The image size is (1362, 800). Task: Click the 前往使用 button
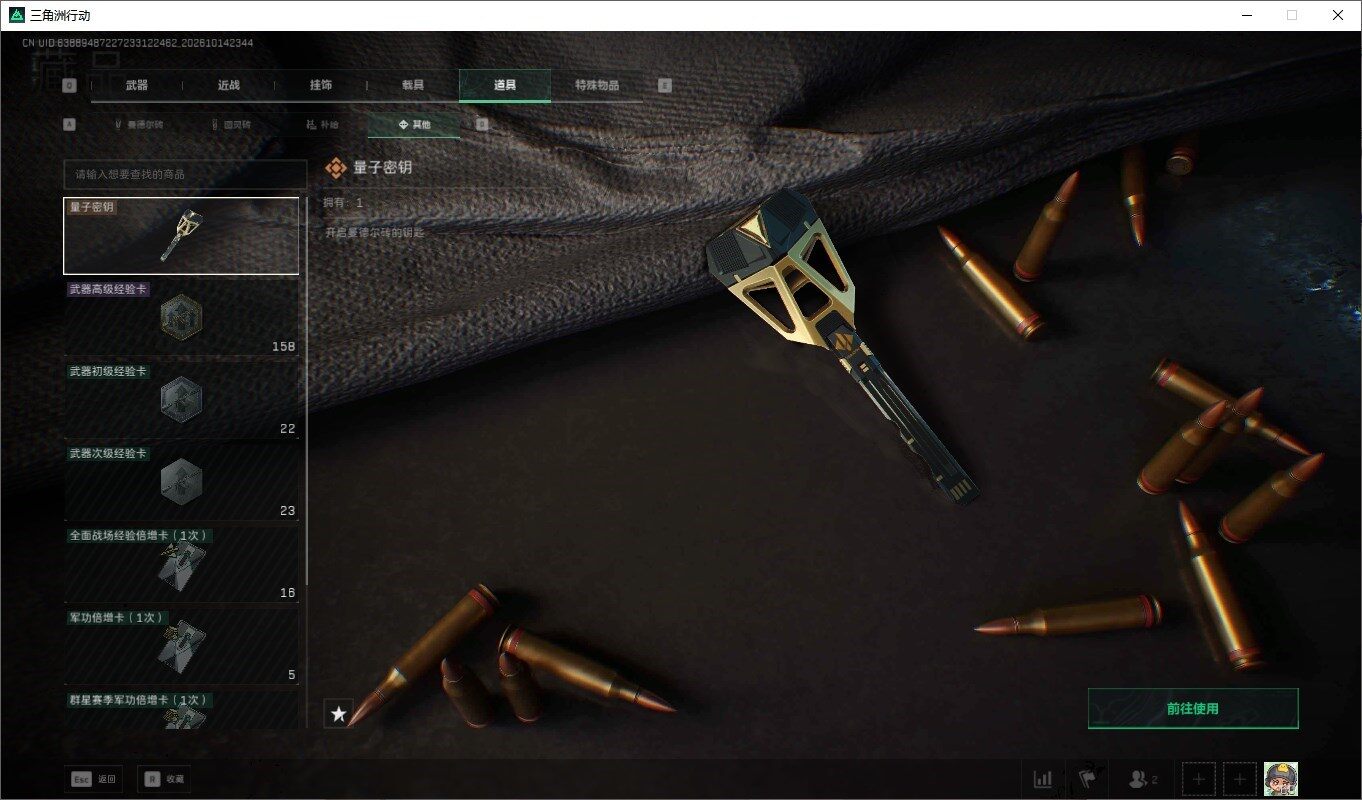(1193, 709)
